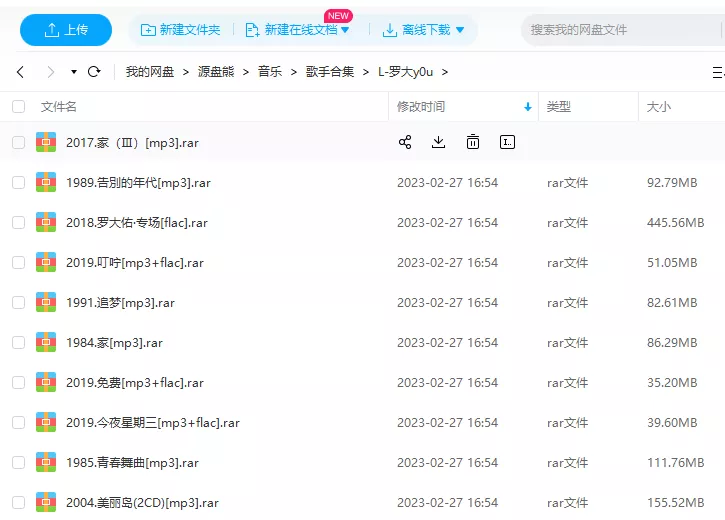Click the delete trash icon on hovered row
The image size is (725, 520).
(x=473, y=142)
